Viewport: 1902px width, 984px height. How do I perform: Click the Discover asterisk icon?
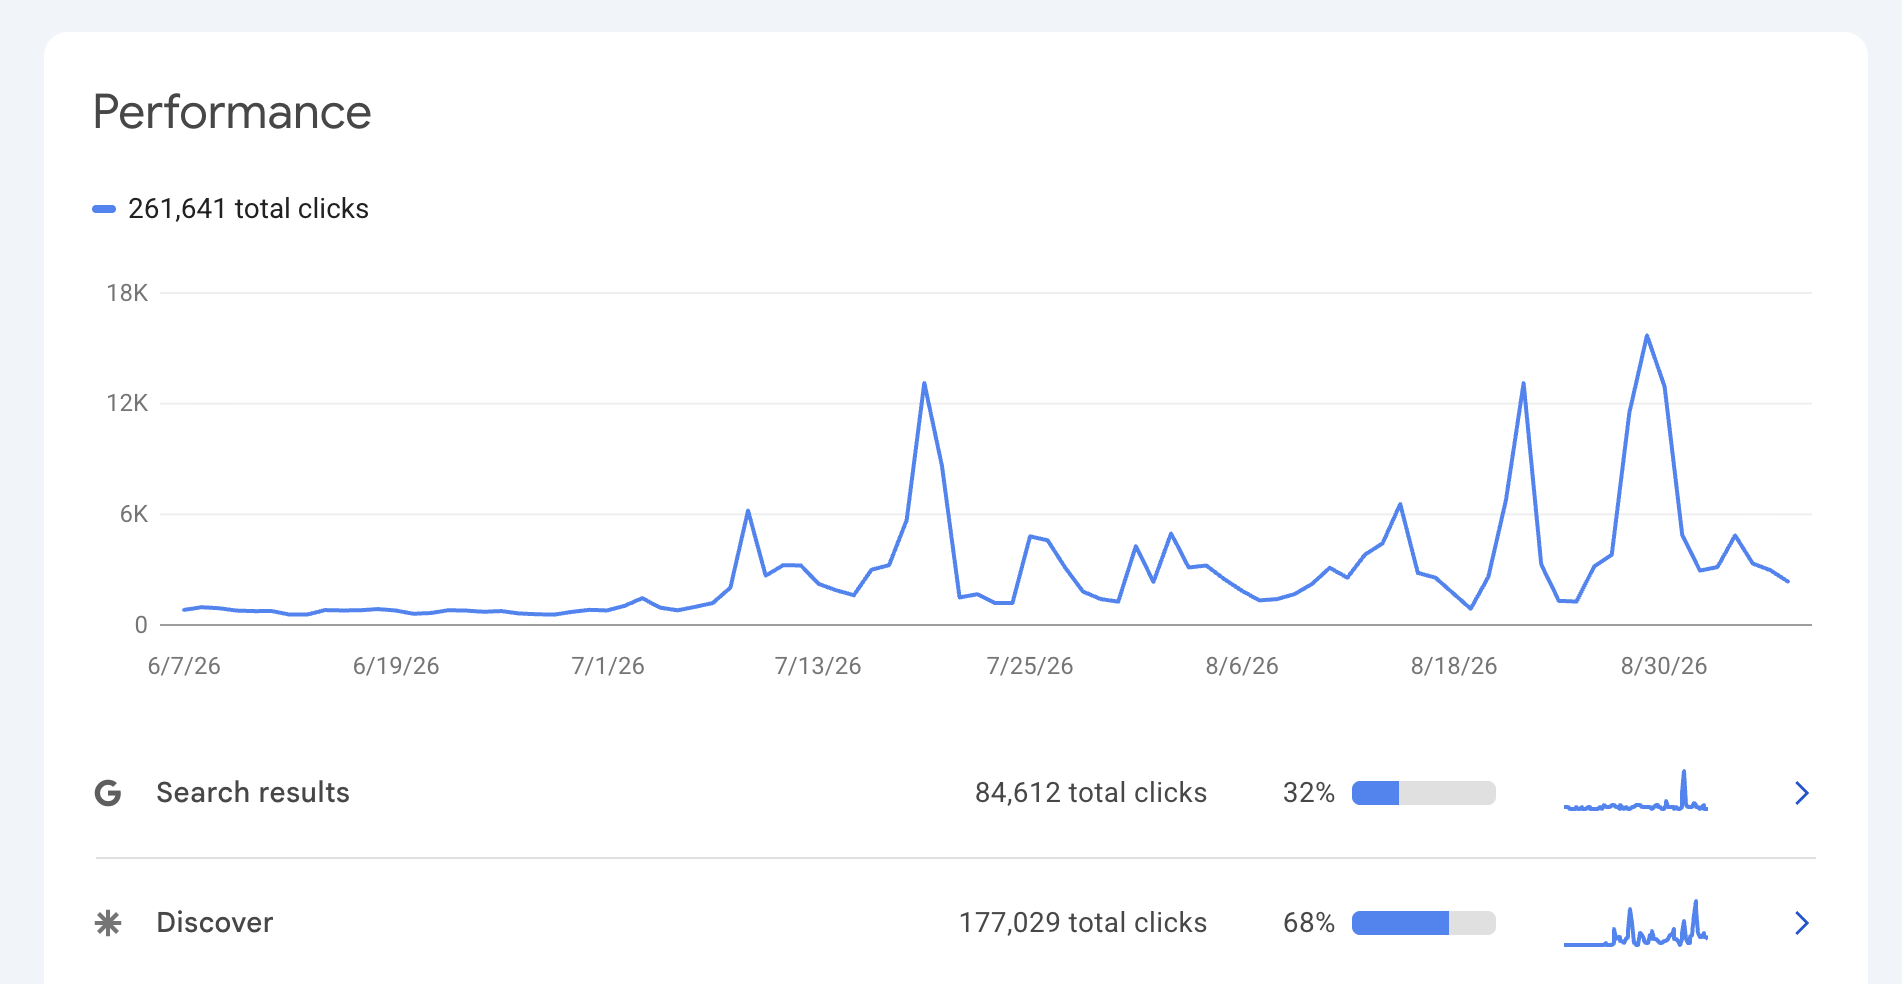108,923
